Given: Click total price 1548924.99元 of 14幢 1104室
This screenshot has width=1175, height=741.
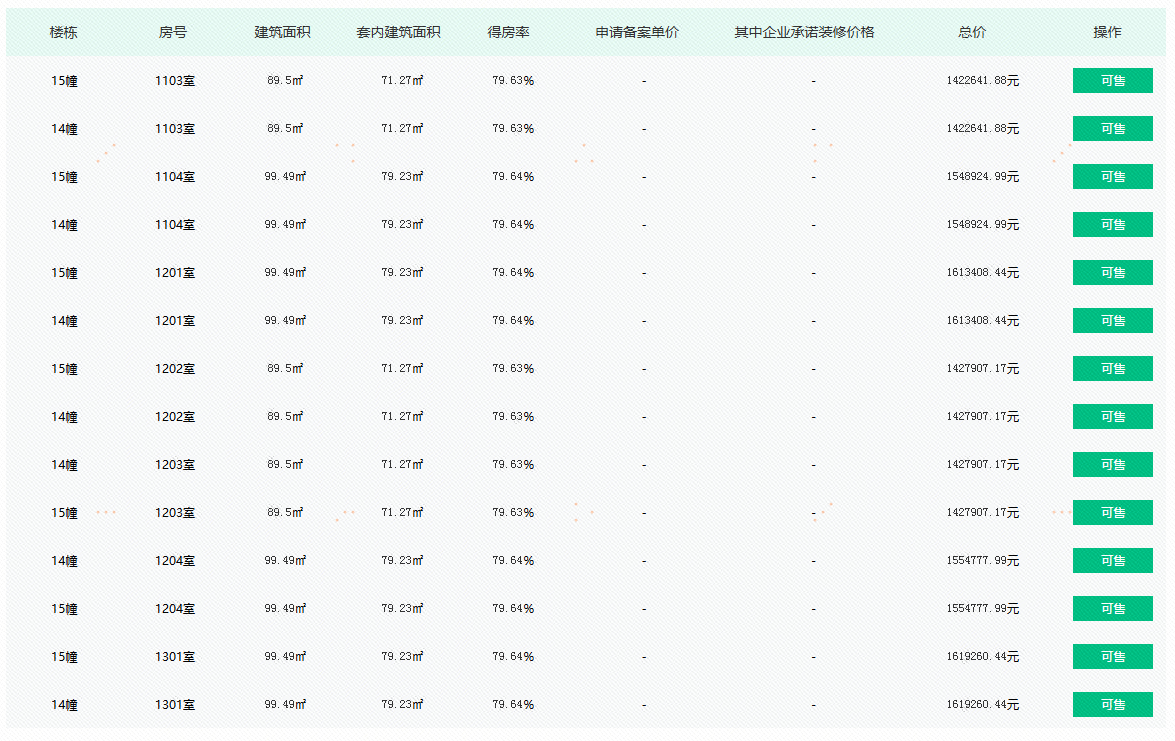Looking at the screenshot, I should (x=982, y=225).
